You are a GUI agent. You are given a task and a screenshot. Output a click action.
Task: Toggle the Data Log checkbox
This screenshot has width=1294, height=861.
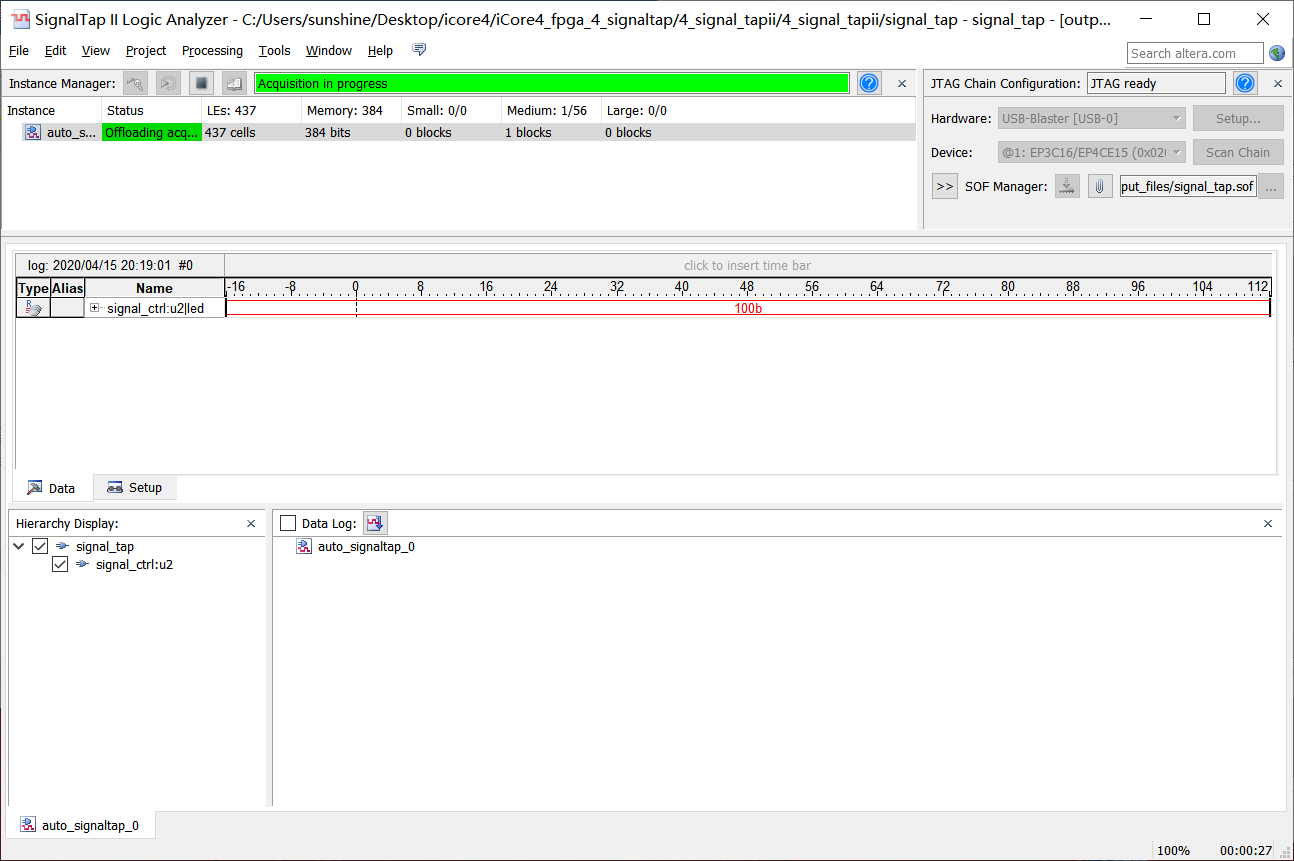[289, 524]
